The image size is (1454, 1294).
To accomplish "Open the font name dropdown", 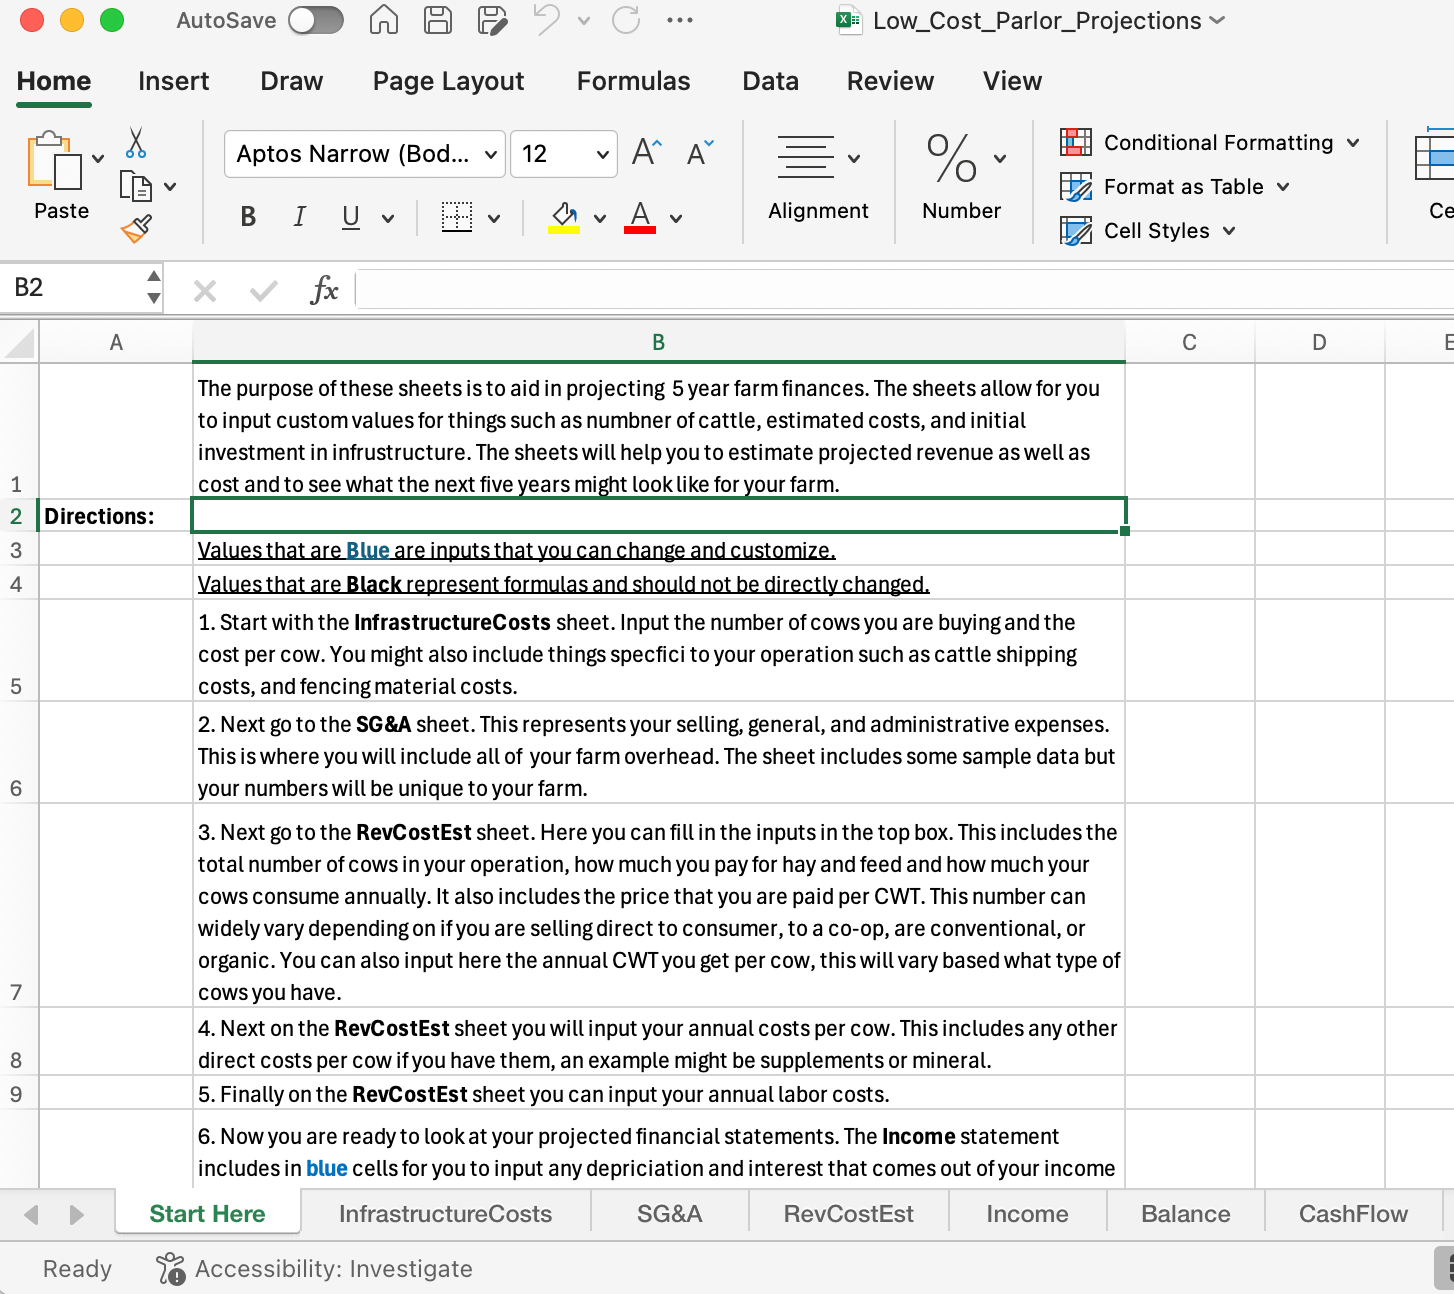I will [x=490, y=154].
